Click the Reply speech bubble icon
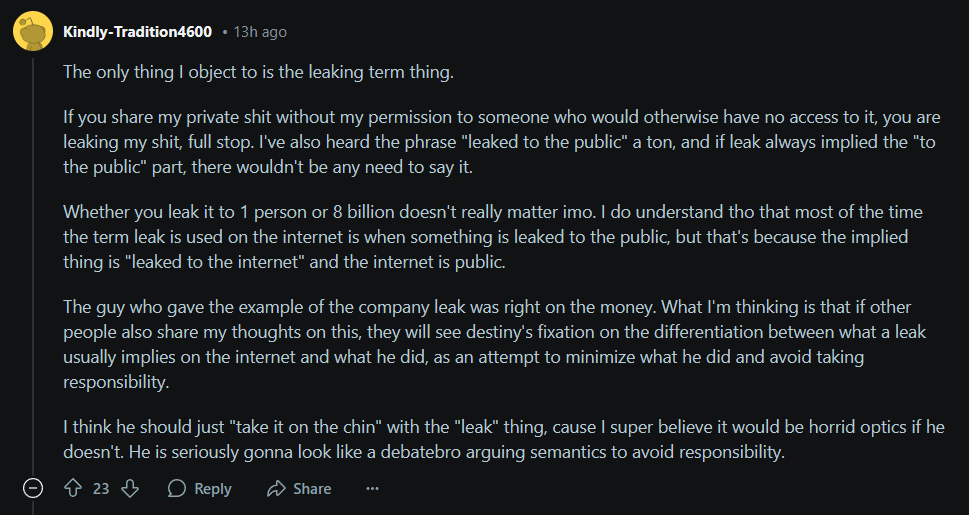 (x=177, y=489)
